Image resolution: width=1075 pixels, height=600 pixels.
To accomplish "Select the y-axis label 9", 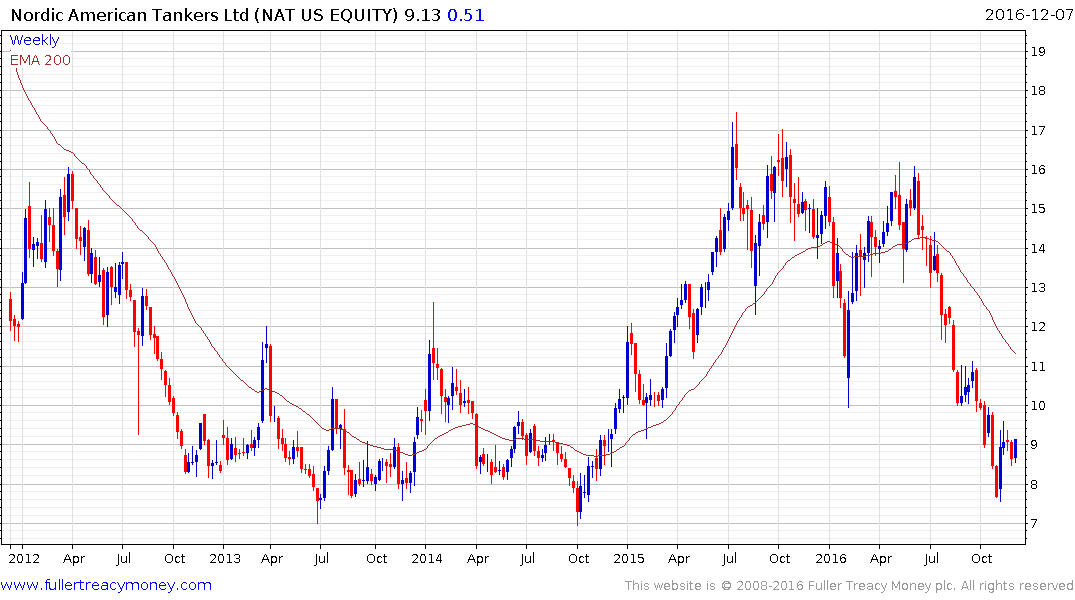I will click(1034, 445).
